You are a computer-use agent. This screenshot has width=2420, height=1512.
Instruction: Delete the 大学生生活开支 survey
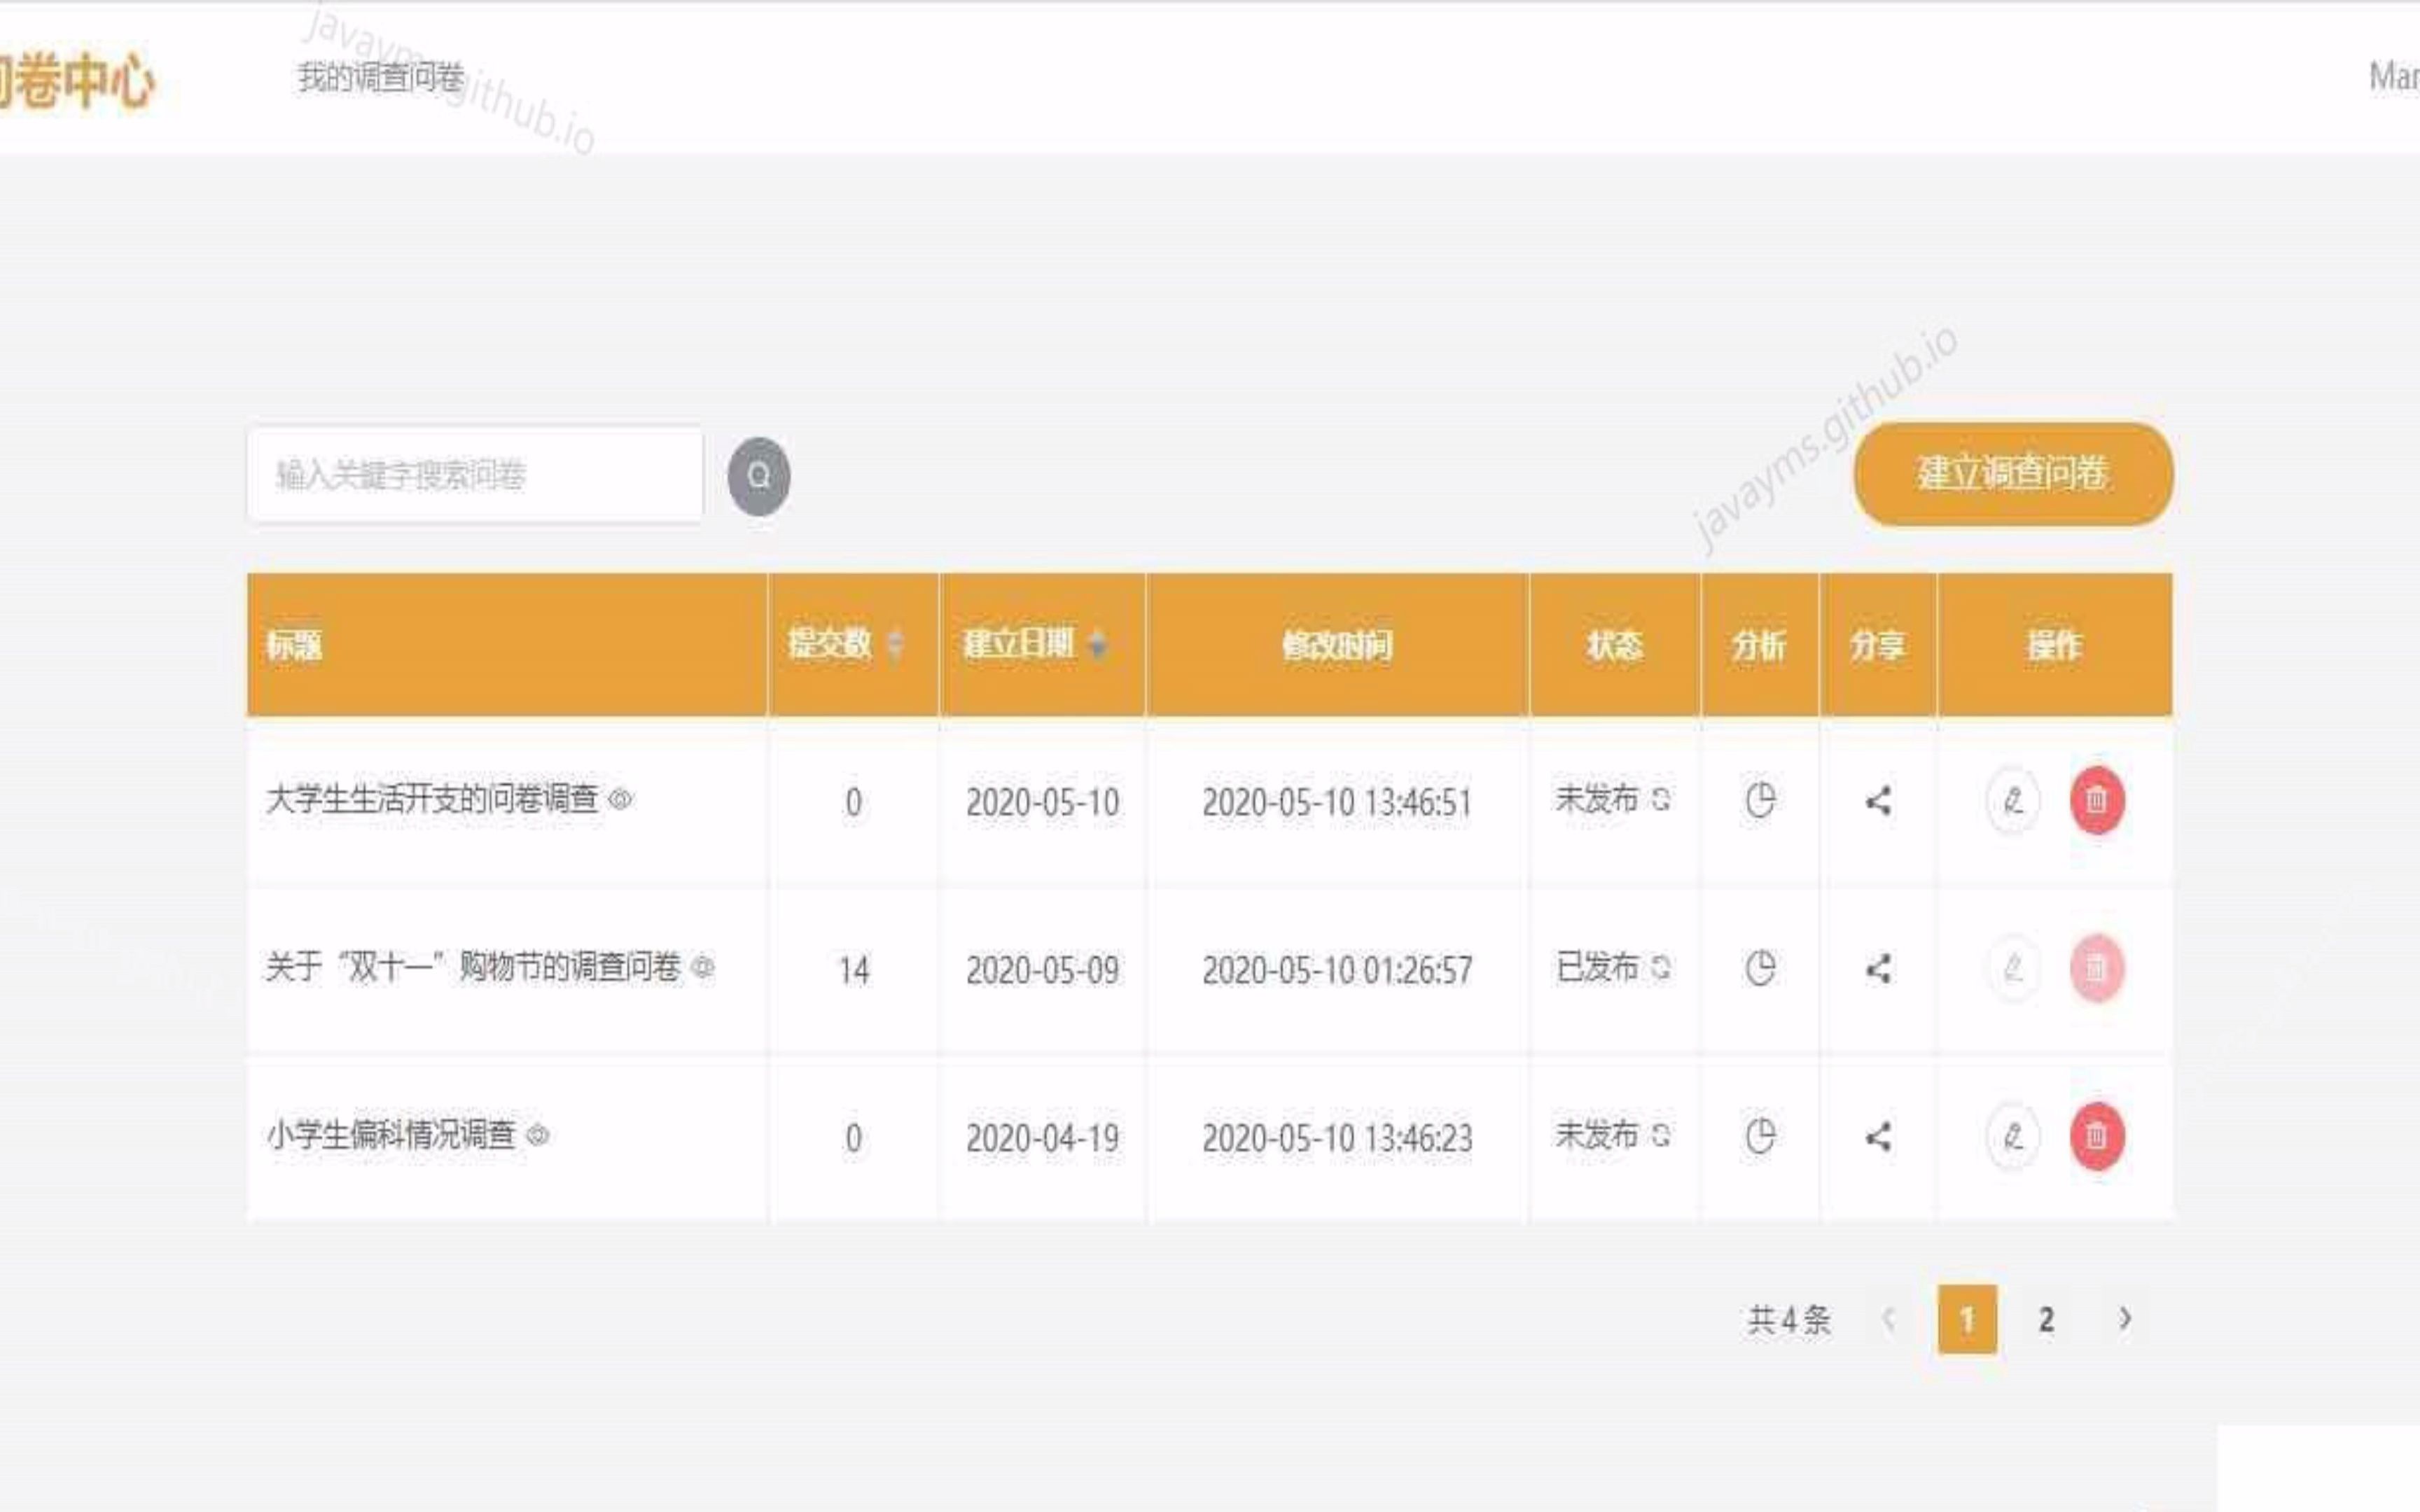tap(2098, 800)
